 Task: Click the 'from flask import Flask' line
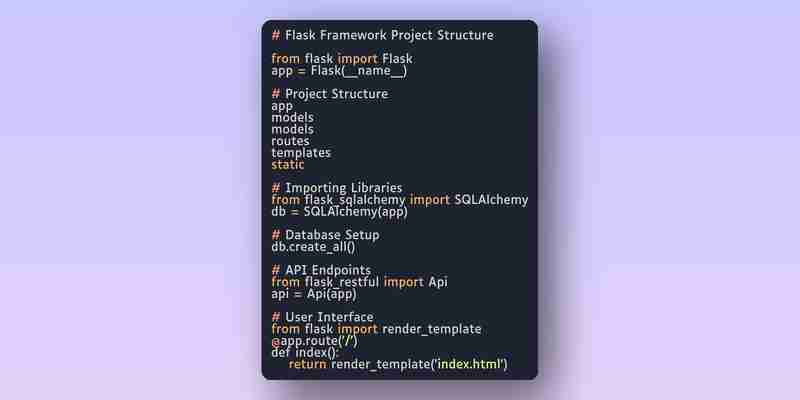point(342,59)
